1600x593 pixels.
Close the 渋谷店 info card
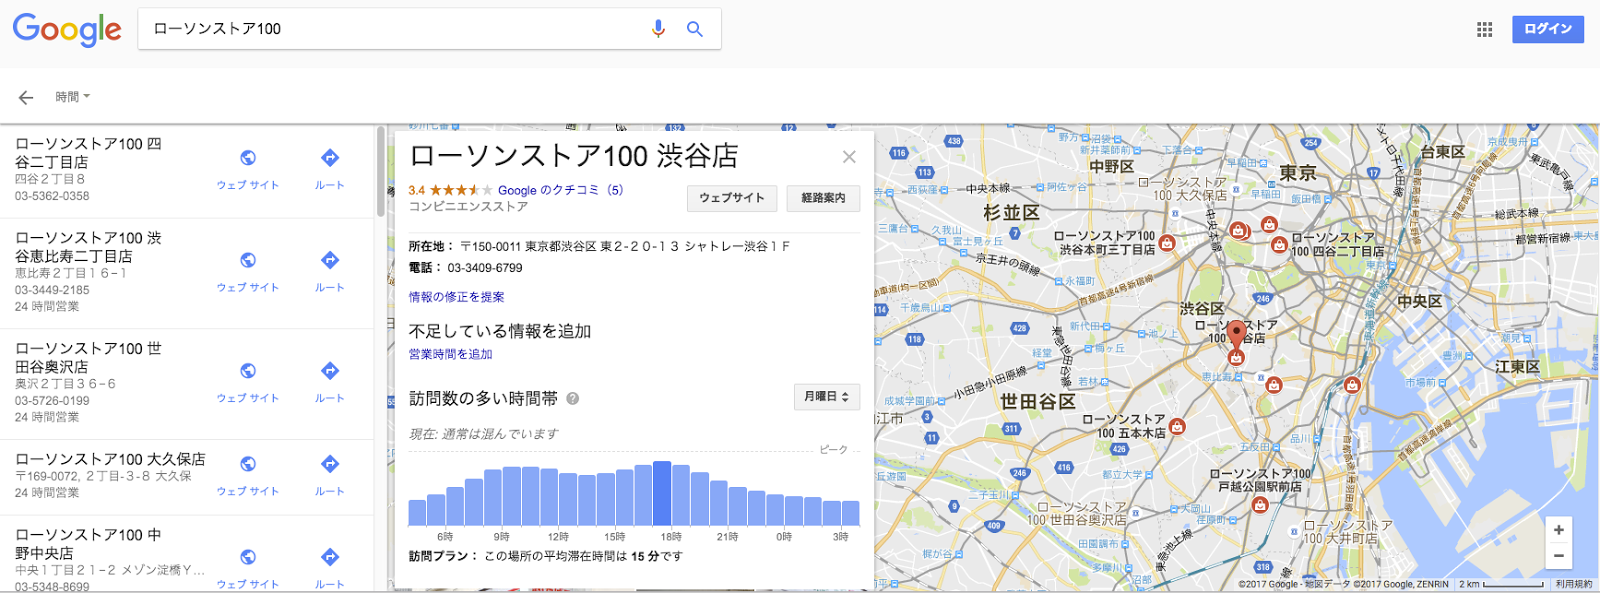[x=849, y=157]
